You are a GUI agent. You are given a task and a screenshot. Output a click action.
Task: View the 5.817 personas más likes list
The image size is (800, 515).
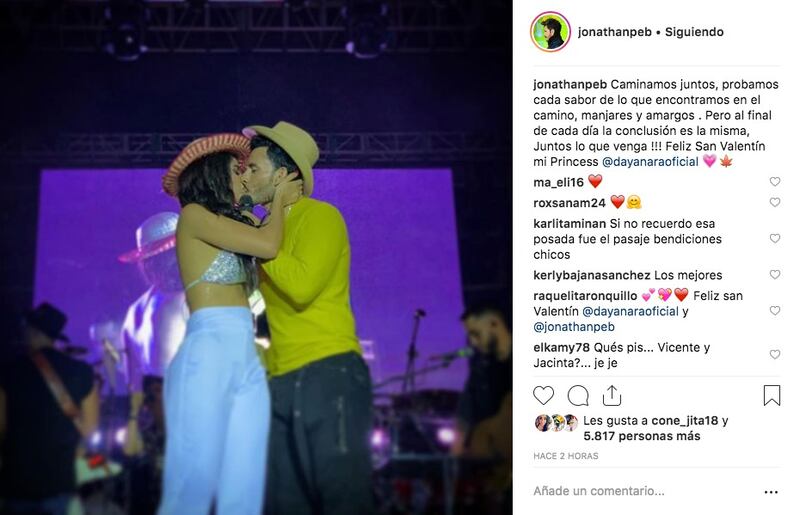pyautogui.click(x=642, y=436)
